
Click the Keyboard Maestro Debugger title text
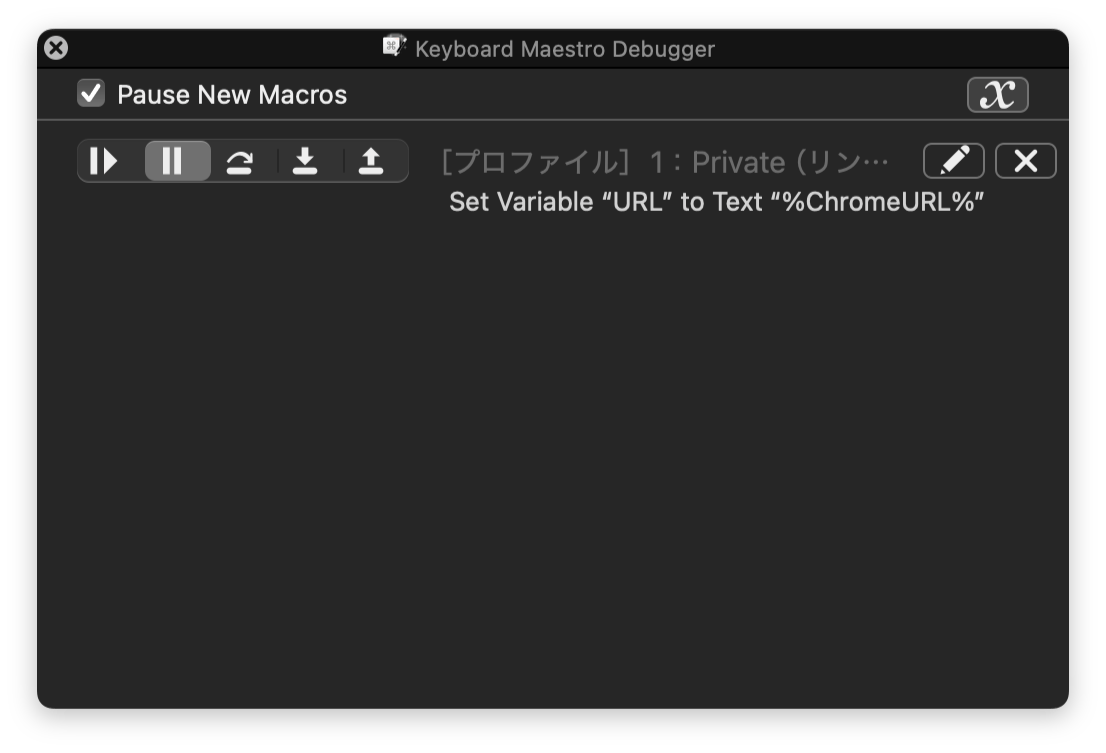tap(565, 48)
